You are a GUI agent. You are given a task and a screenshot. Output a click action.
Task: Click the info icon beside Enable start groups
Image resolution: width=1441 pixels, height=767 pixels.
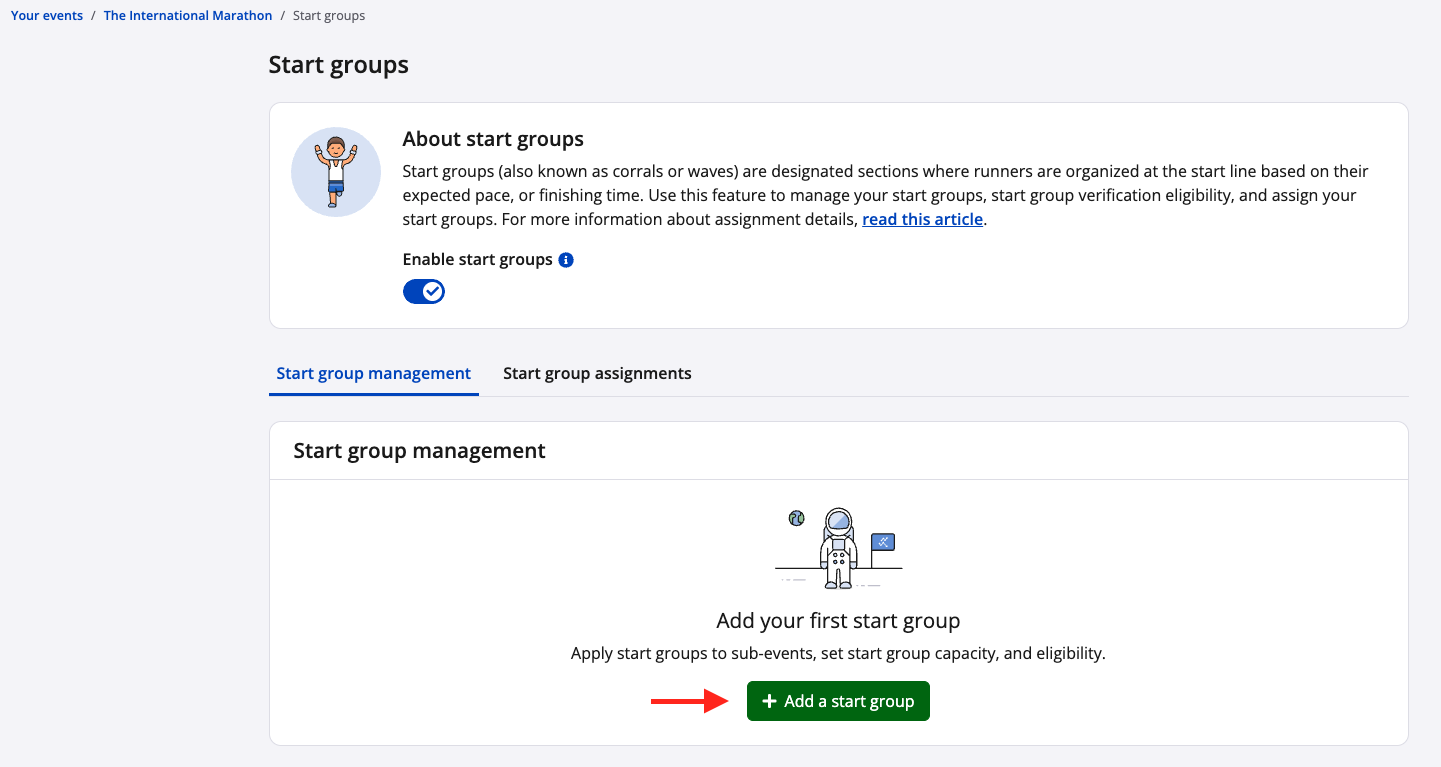566,260
